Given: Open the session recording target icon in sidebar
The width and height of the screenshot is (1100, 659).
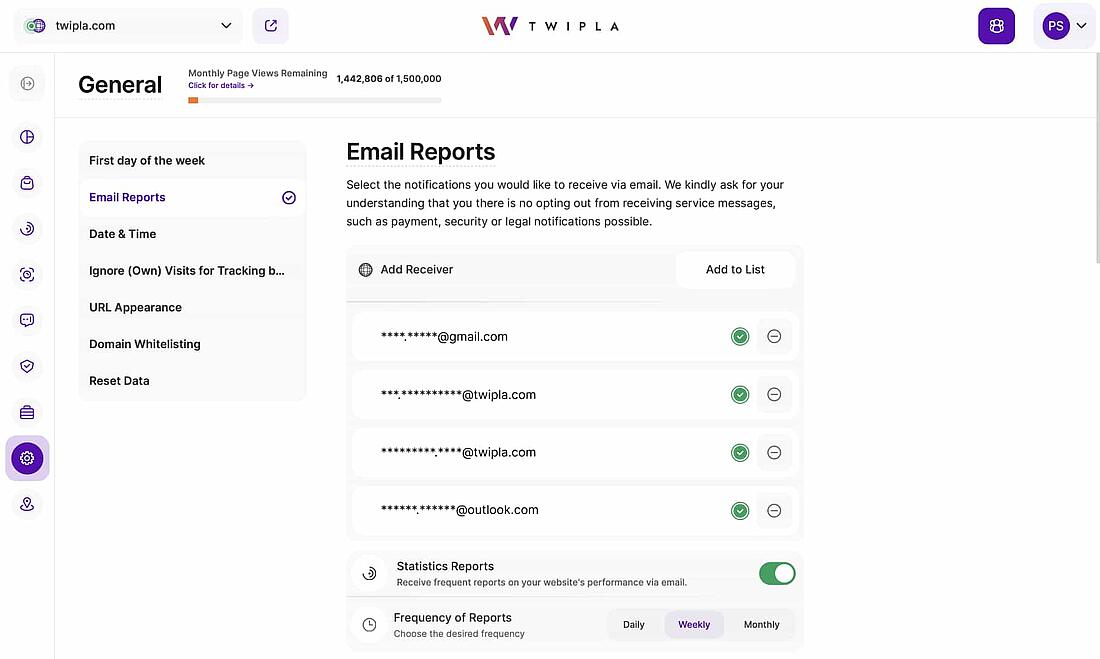Looking at the screenshot, I should point(27,274).
